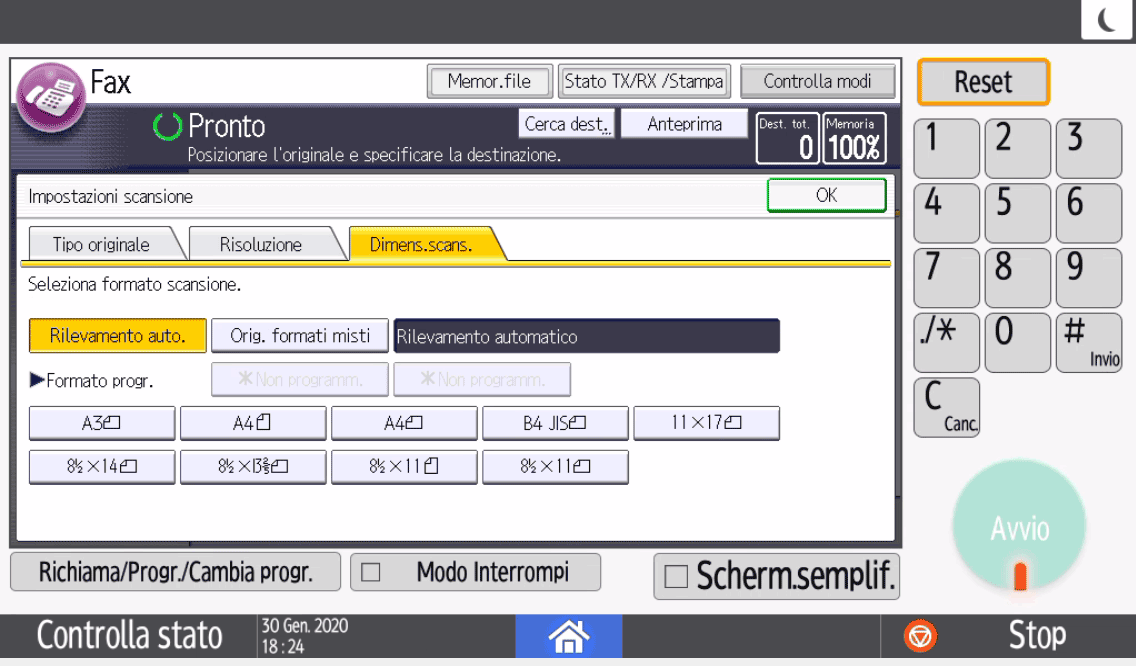Click first Non programm. format button
Image resolution: width=1136 pixels, height=666 pixels.
coord(300,380)
